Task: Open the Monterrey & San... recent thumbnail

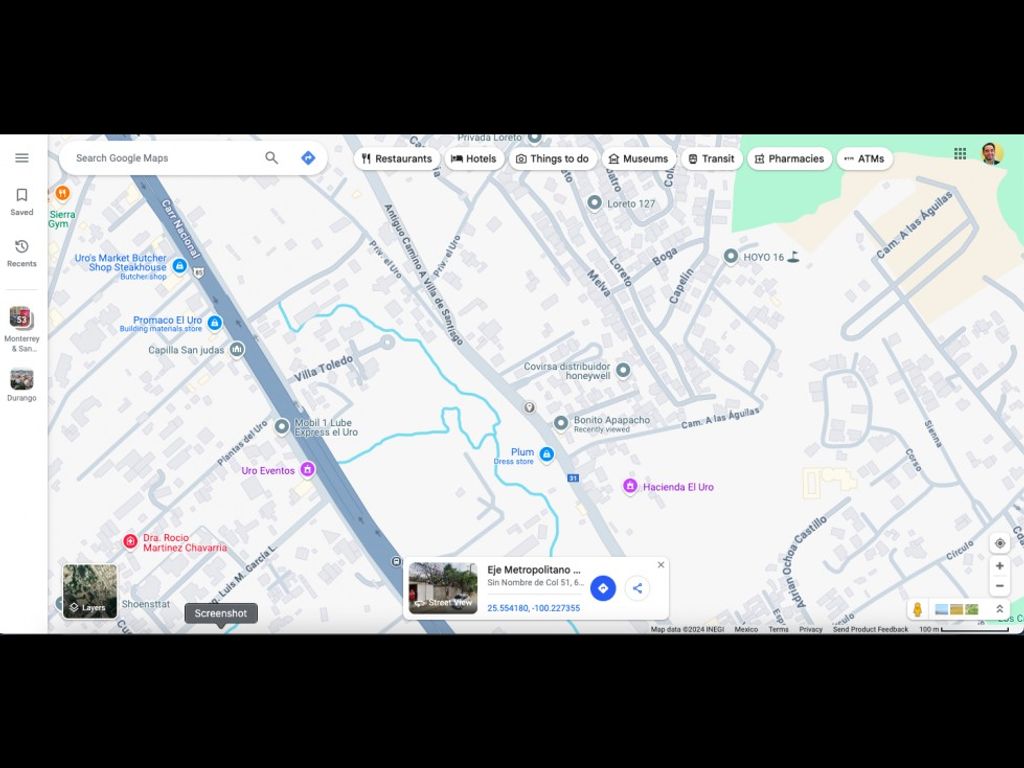Action: pos(22,329)
